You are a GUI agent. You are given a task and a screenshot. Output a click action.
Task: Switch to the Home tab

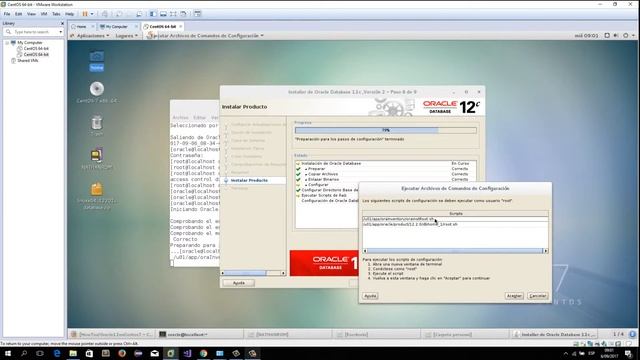[x=81, y=27]
